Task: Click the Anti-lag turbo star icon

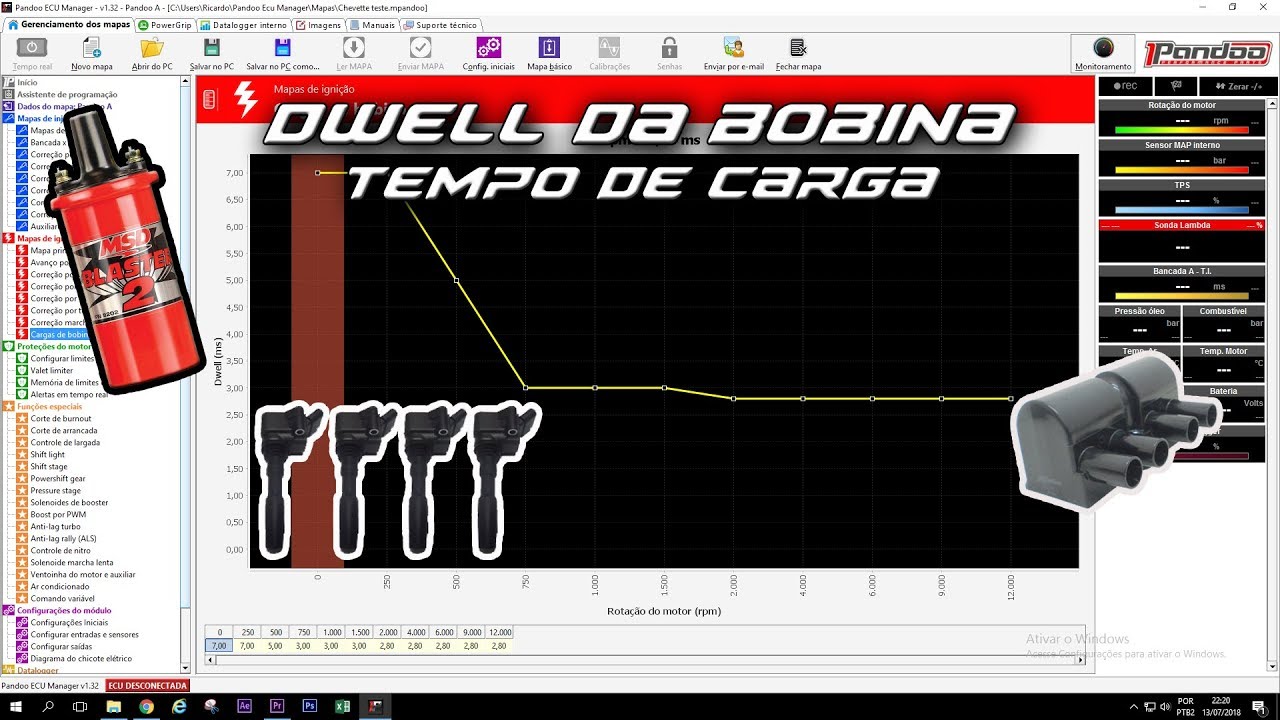Action: (22, 526)
